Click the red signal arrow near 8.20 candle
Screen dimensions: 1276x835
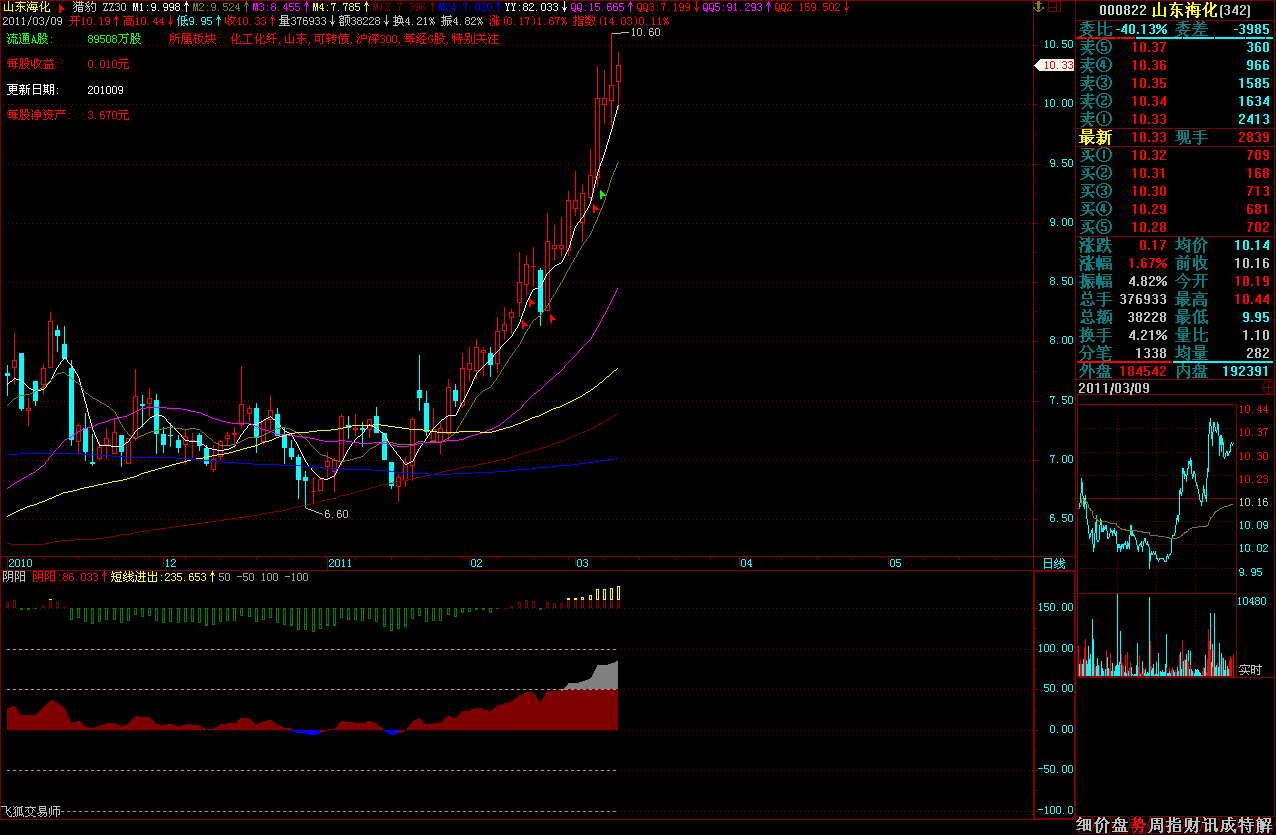point(552,318)
